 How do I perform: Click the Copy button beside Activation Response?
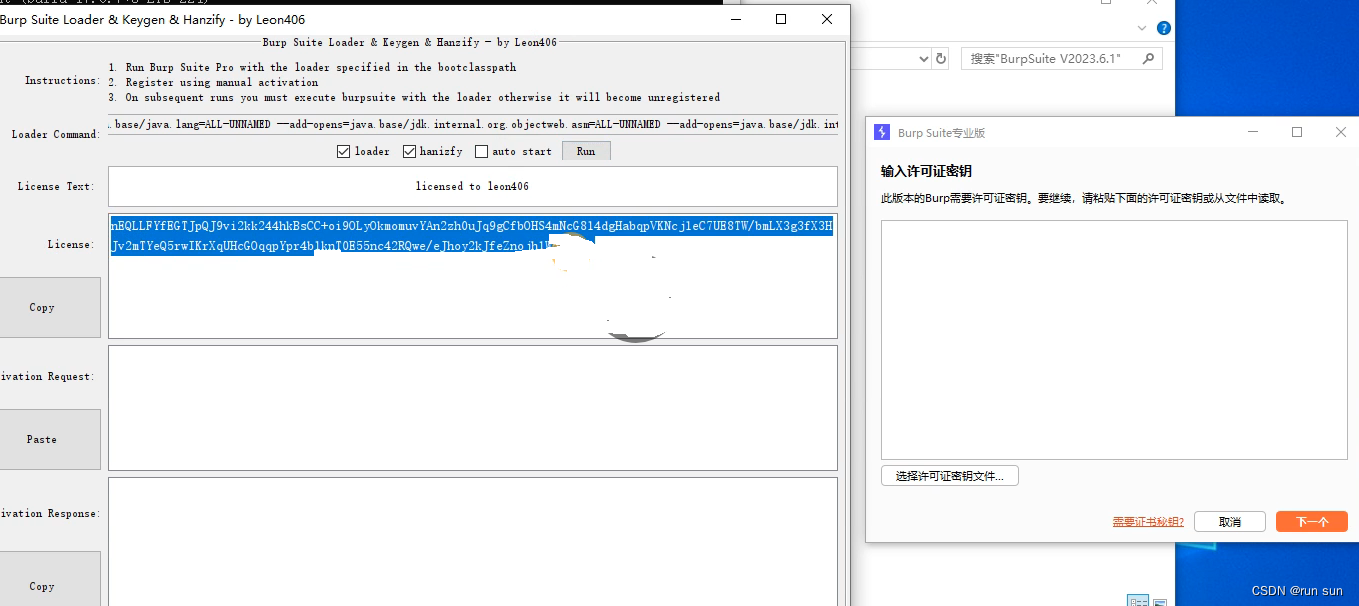click(42, 580)
